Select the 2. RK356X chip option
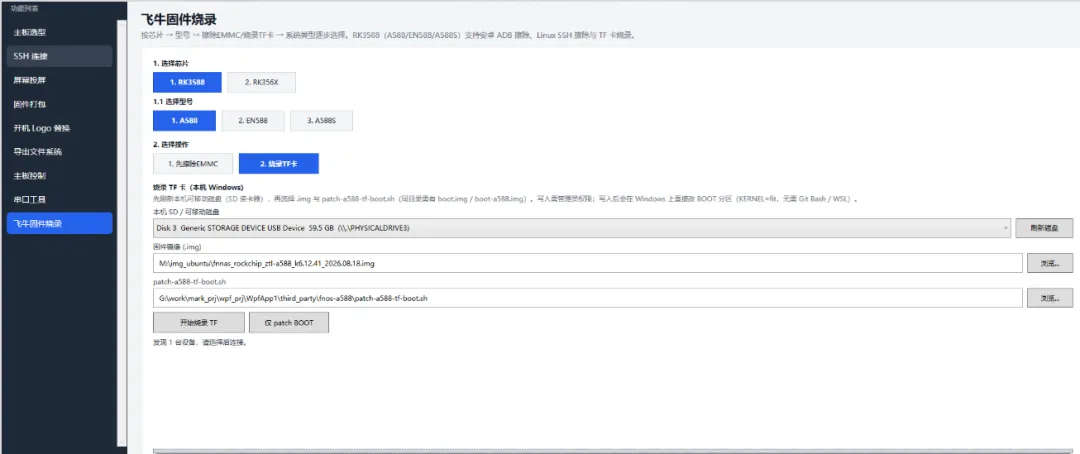Viewport: 1080px width, 454px height. pos(261,82)
